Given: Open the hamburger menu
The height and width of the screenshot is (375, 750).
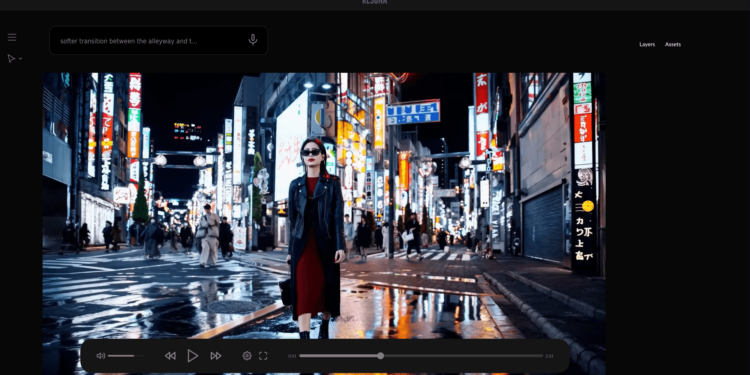Looking at the screenshot, I should coord(12,37).
